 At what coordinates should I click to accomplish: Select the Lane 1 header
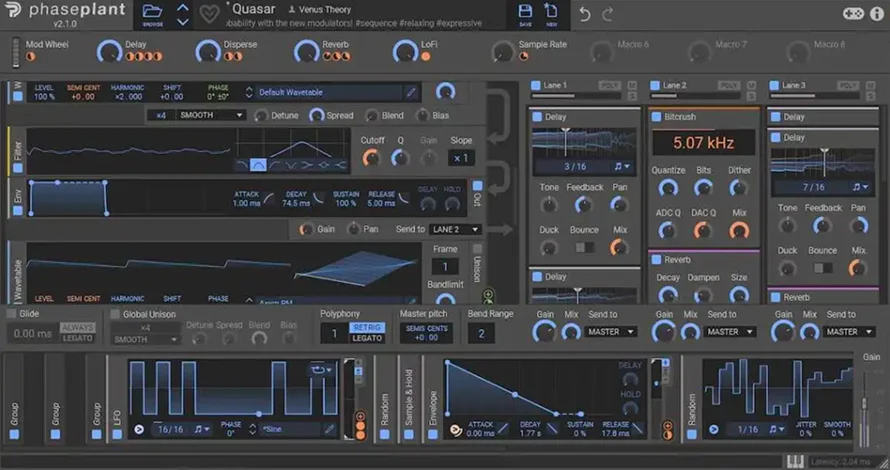point(556,86)
